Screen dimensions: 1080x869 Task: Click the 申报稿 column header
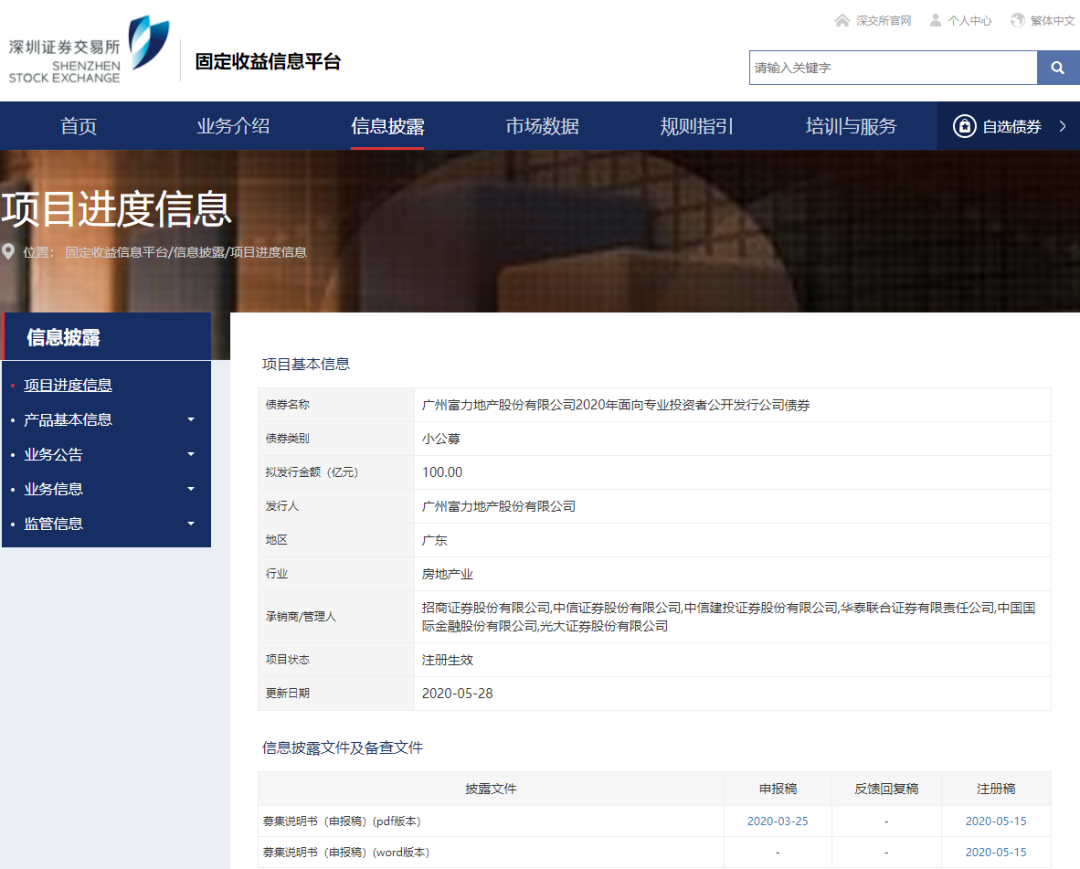point(778,788)
